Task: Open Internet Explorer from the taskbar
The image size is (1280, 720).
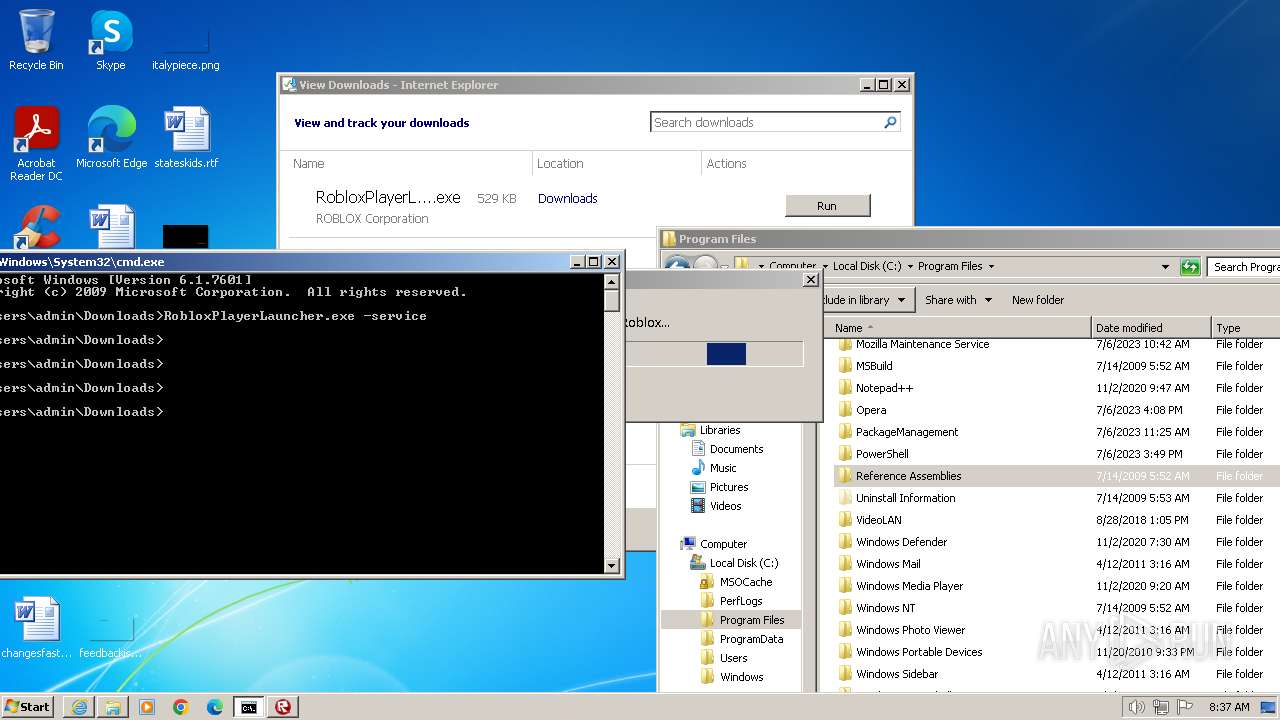Action: coord(79,707)
